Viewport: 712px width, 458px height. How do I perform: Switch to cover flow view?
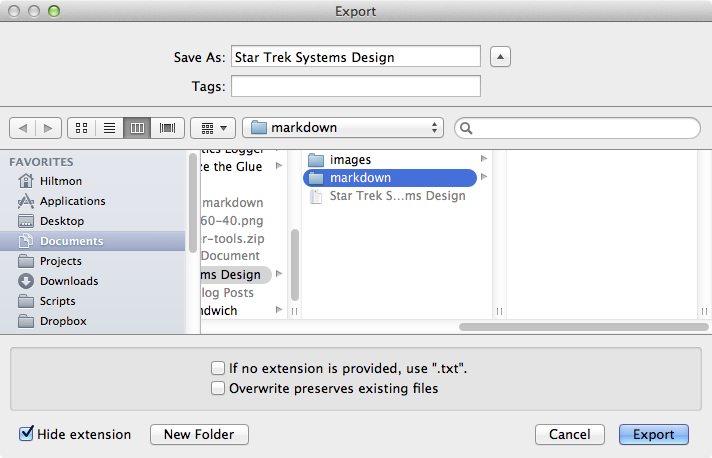(x=167, y=128)
